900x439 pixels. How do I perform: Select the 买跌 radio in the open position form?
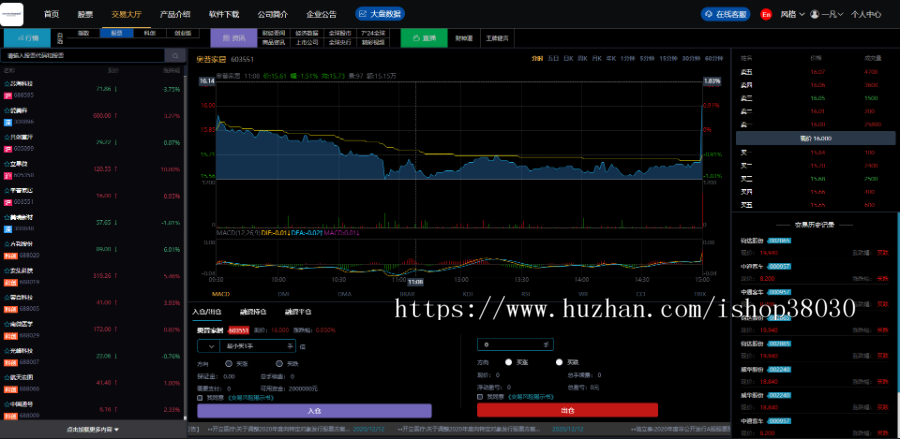point(280,363)
